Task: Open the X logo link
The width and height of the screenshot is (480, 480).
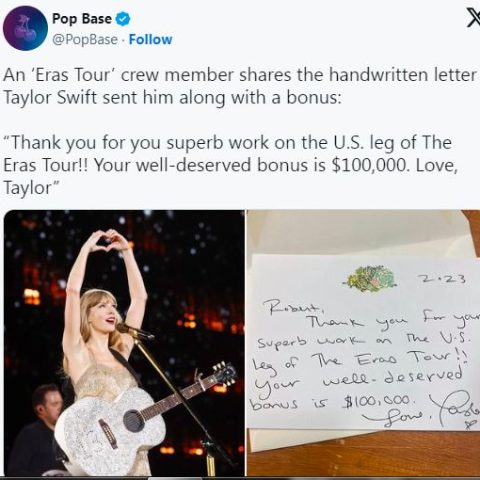Action: (x=473, y=20)
